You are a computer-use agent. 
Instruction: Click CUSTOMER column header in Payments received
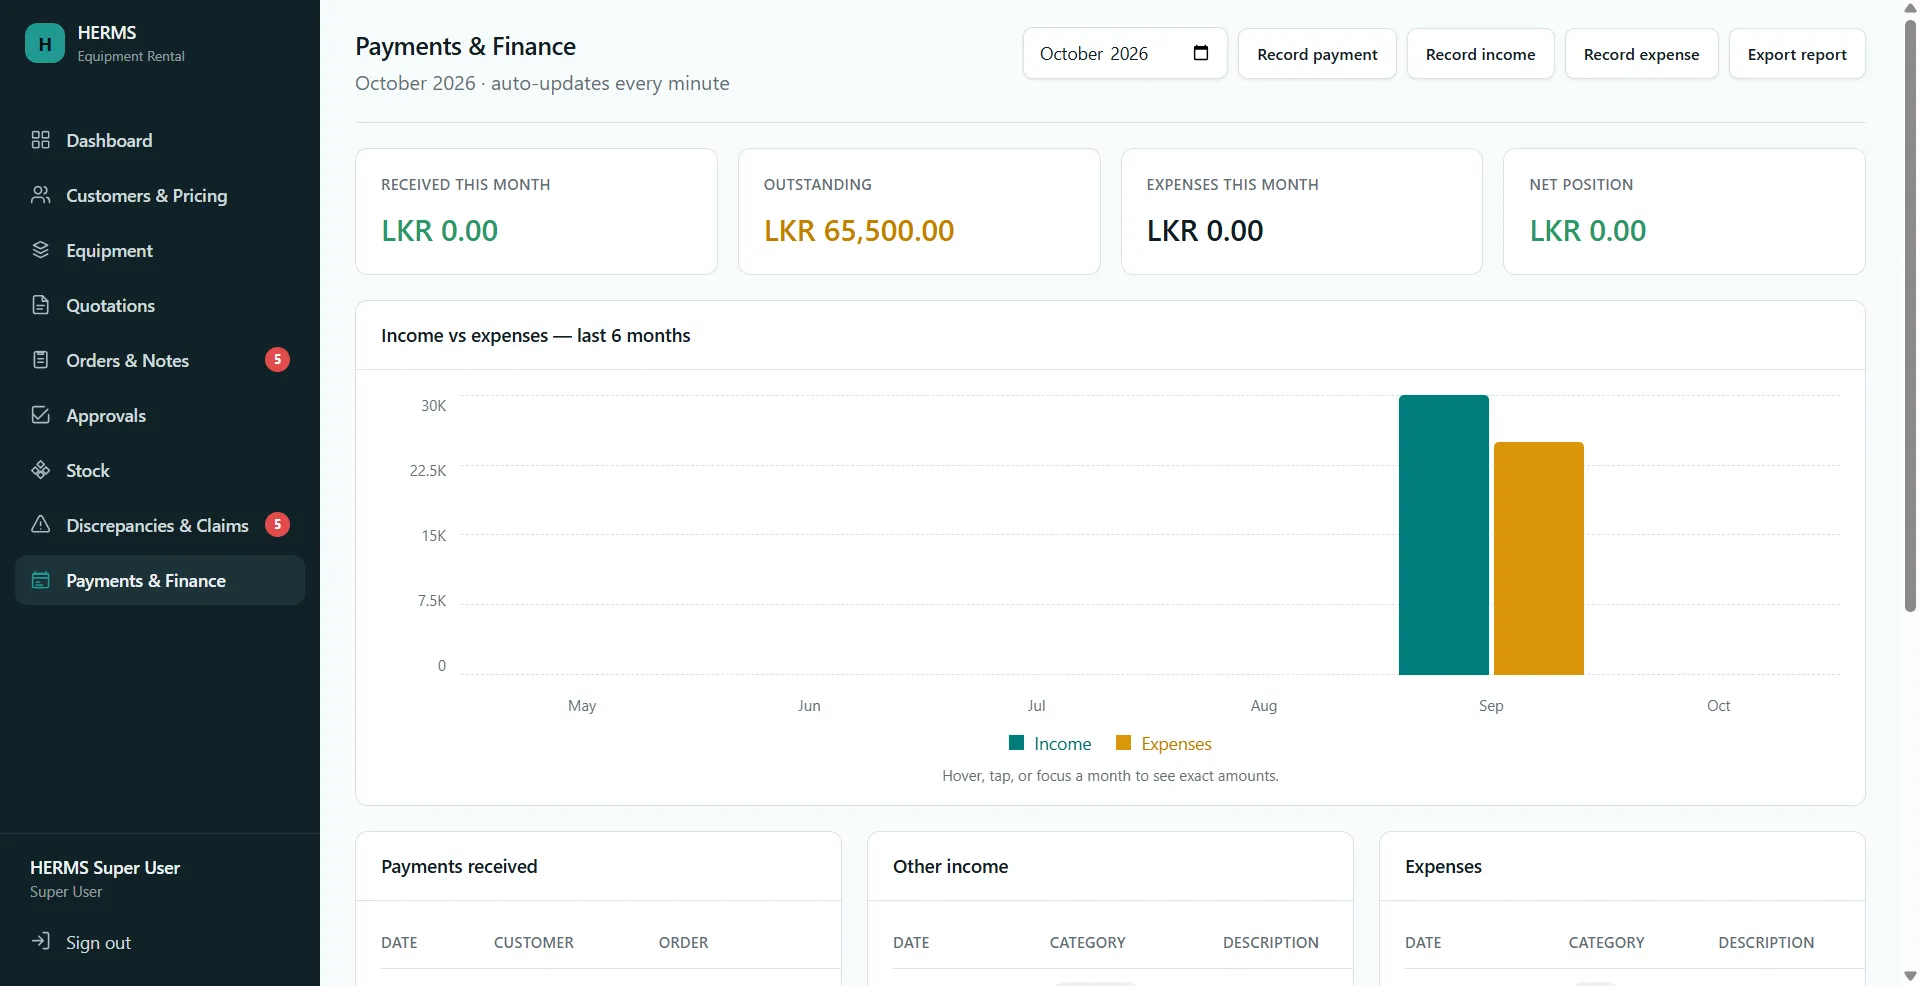pyautogui.click(x=534, y=942)
